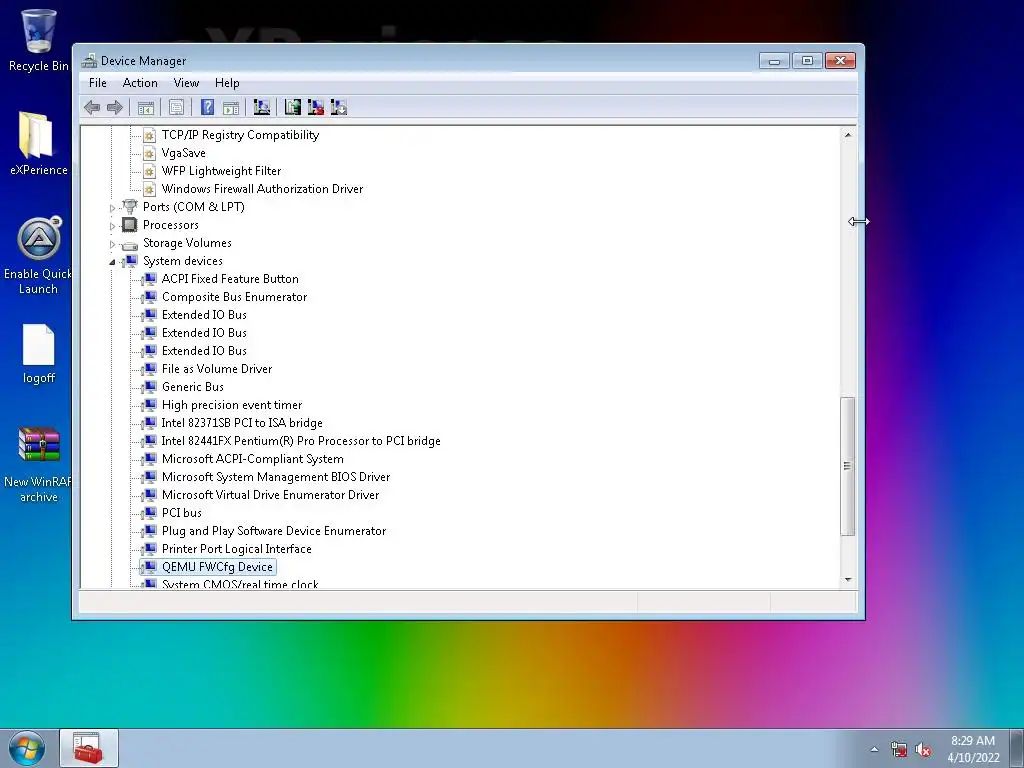Open the Help menu

[227, 83]
